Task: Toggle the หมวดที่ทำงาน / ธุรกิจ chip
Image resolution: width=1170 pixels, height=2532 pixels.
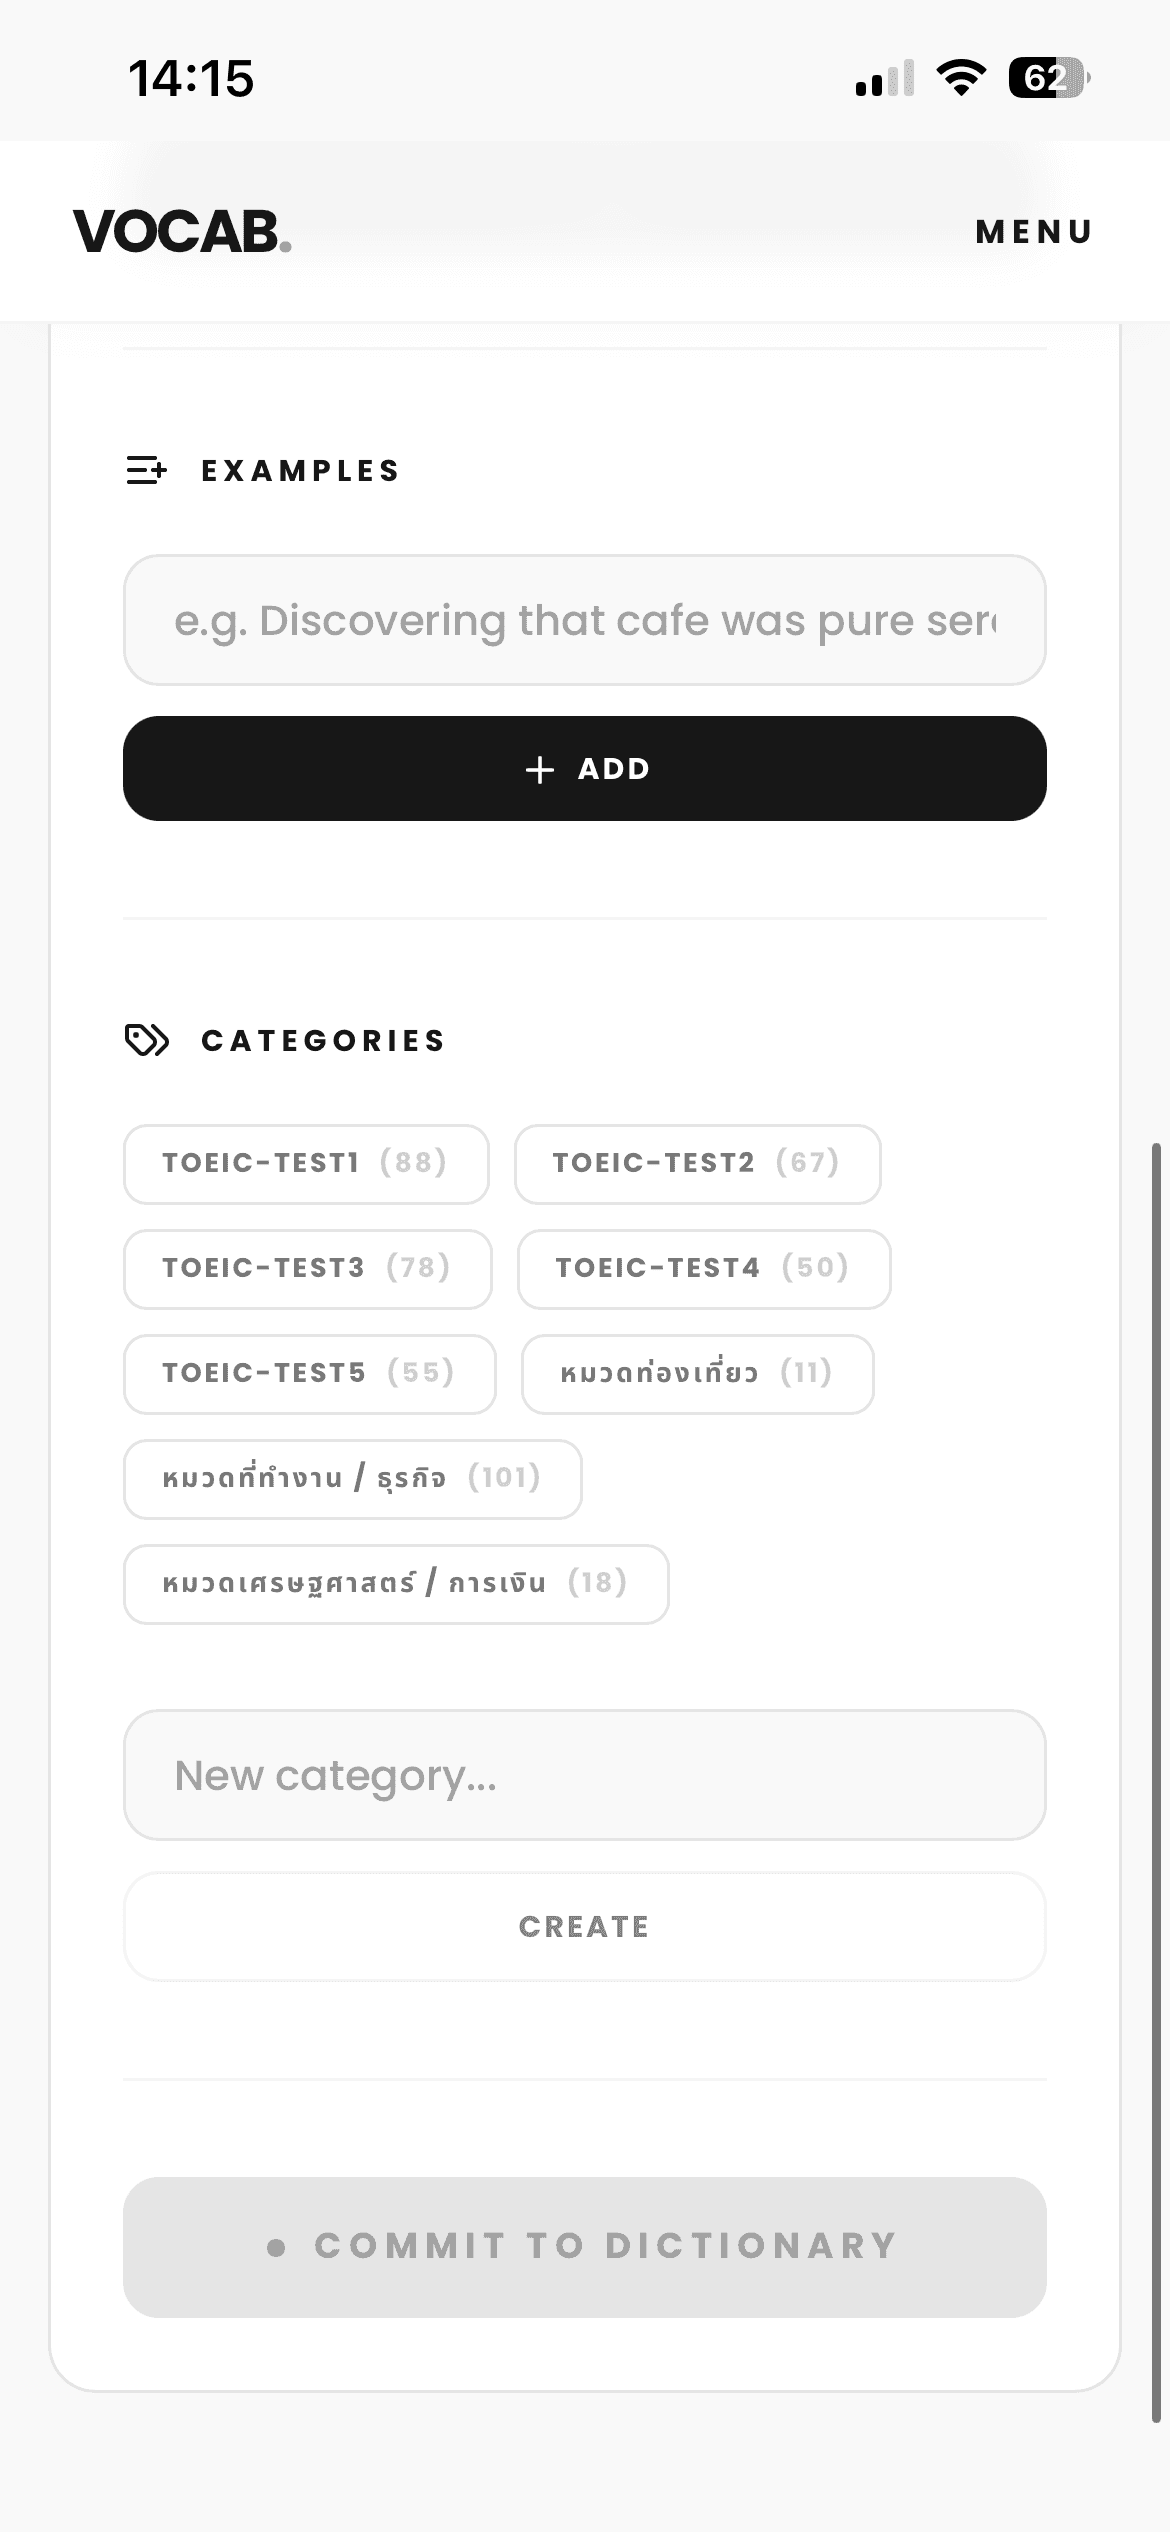Action: (352, 1479)
